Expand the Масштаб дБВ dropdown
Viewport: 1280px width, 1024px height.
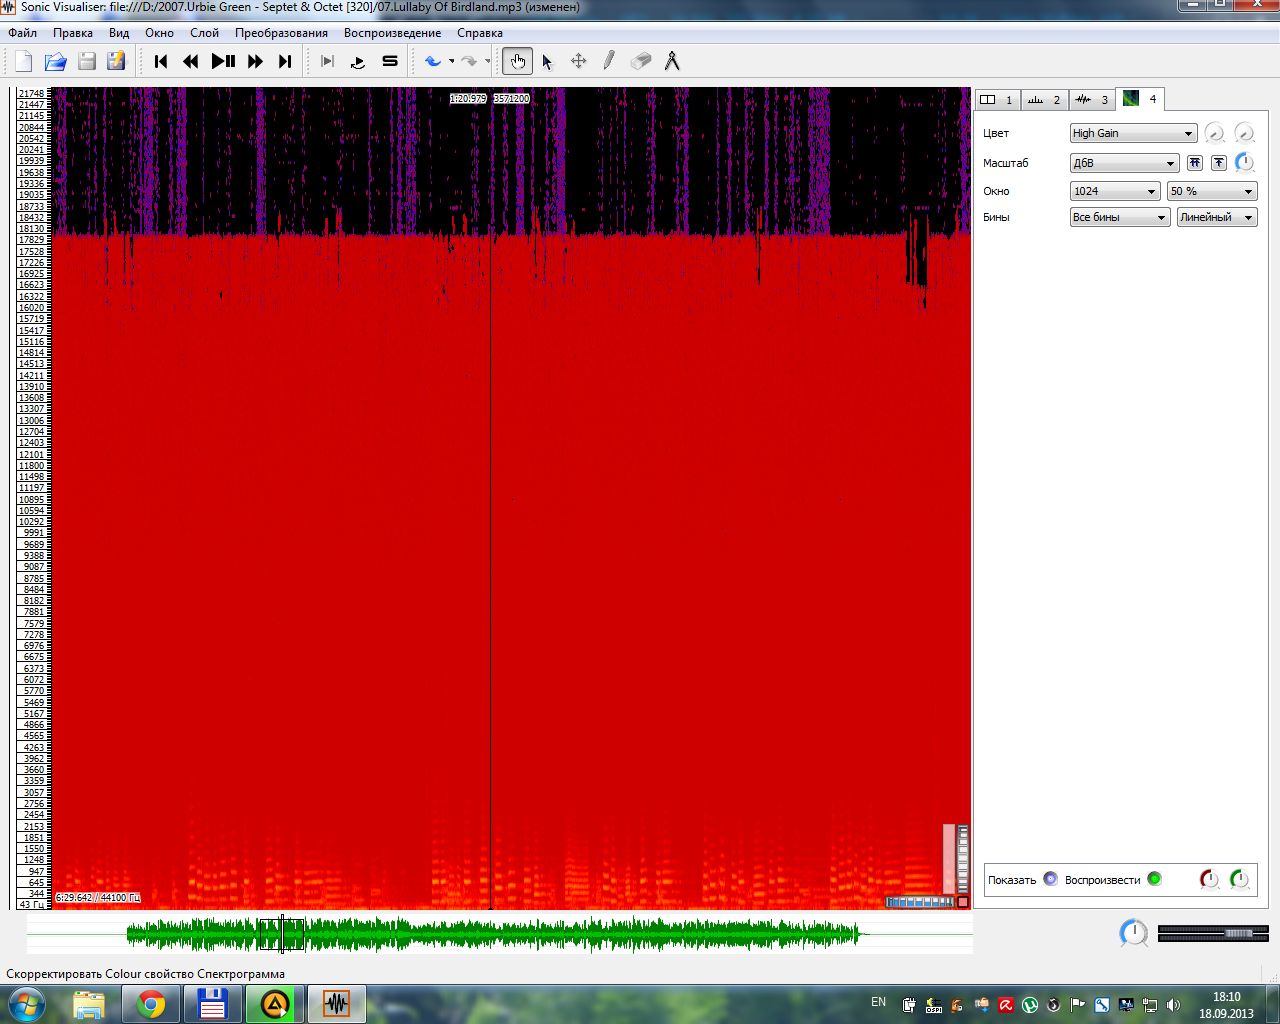1124,163
